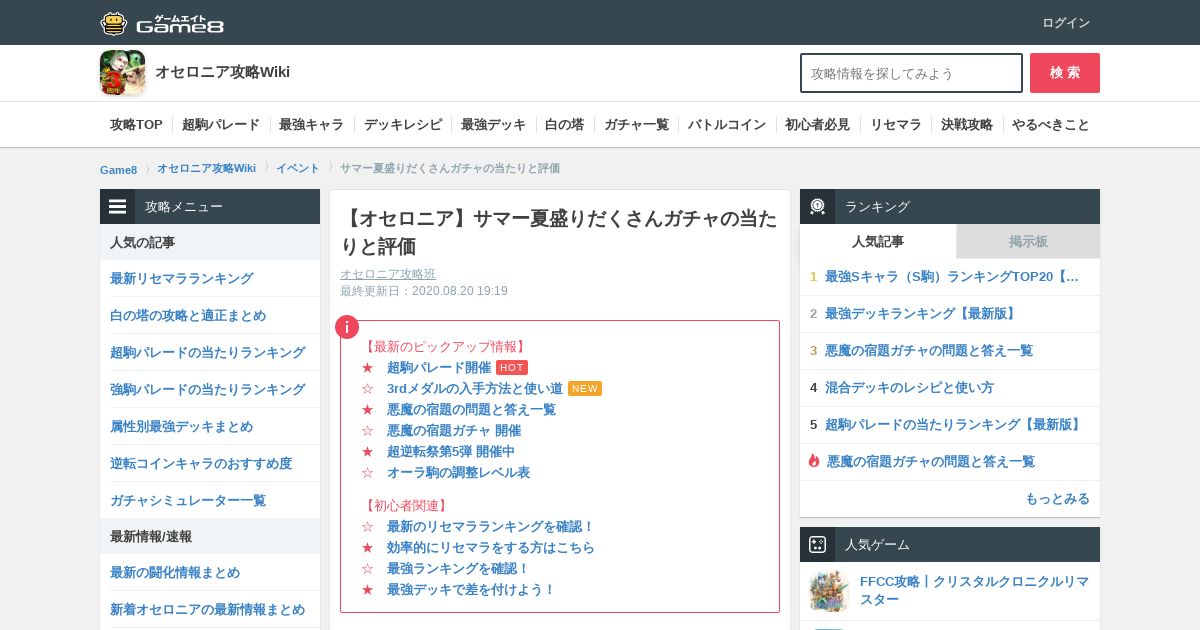Open オーラ駒の調整レベル表 link
This screenshot has width=1200, height=630.
tap(458, 472)
